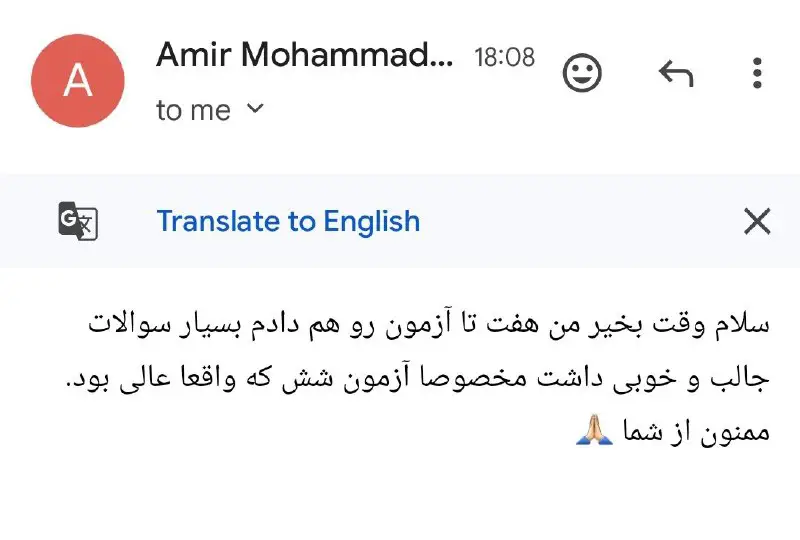Open the three-dot more options menu
The width and height of the screenshot is (800, 540).
click(x=757, y=73)
